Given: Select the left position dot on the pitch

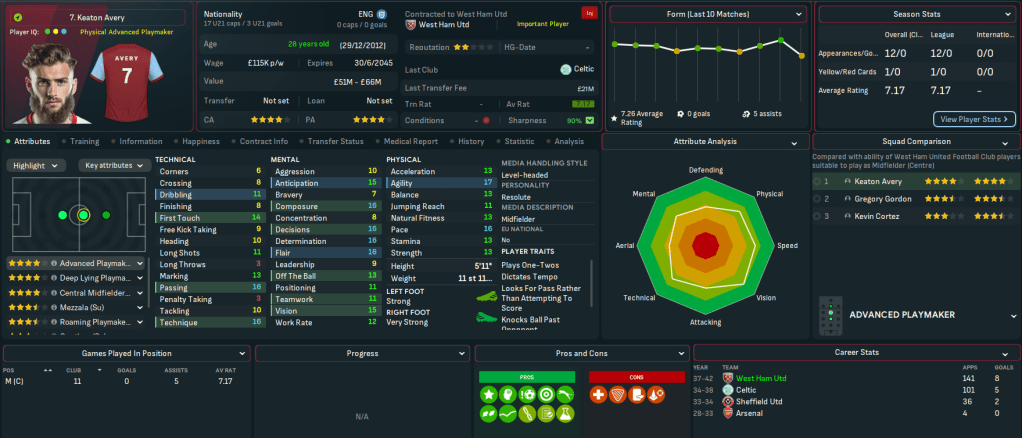Looking at the screenshot, I should tap(62, 214).
